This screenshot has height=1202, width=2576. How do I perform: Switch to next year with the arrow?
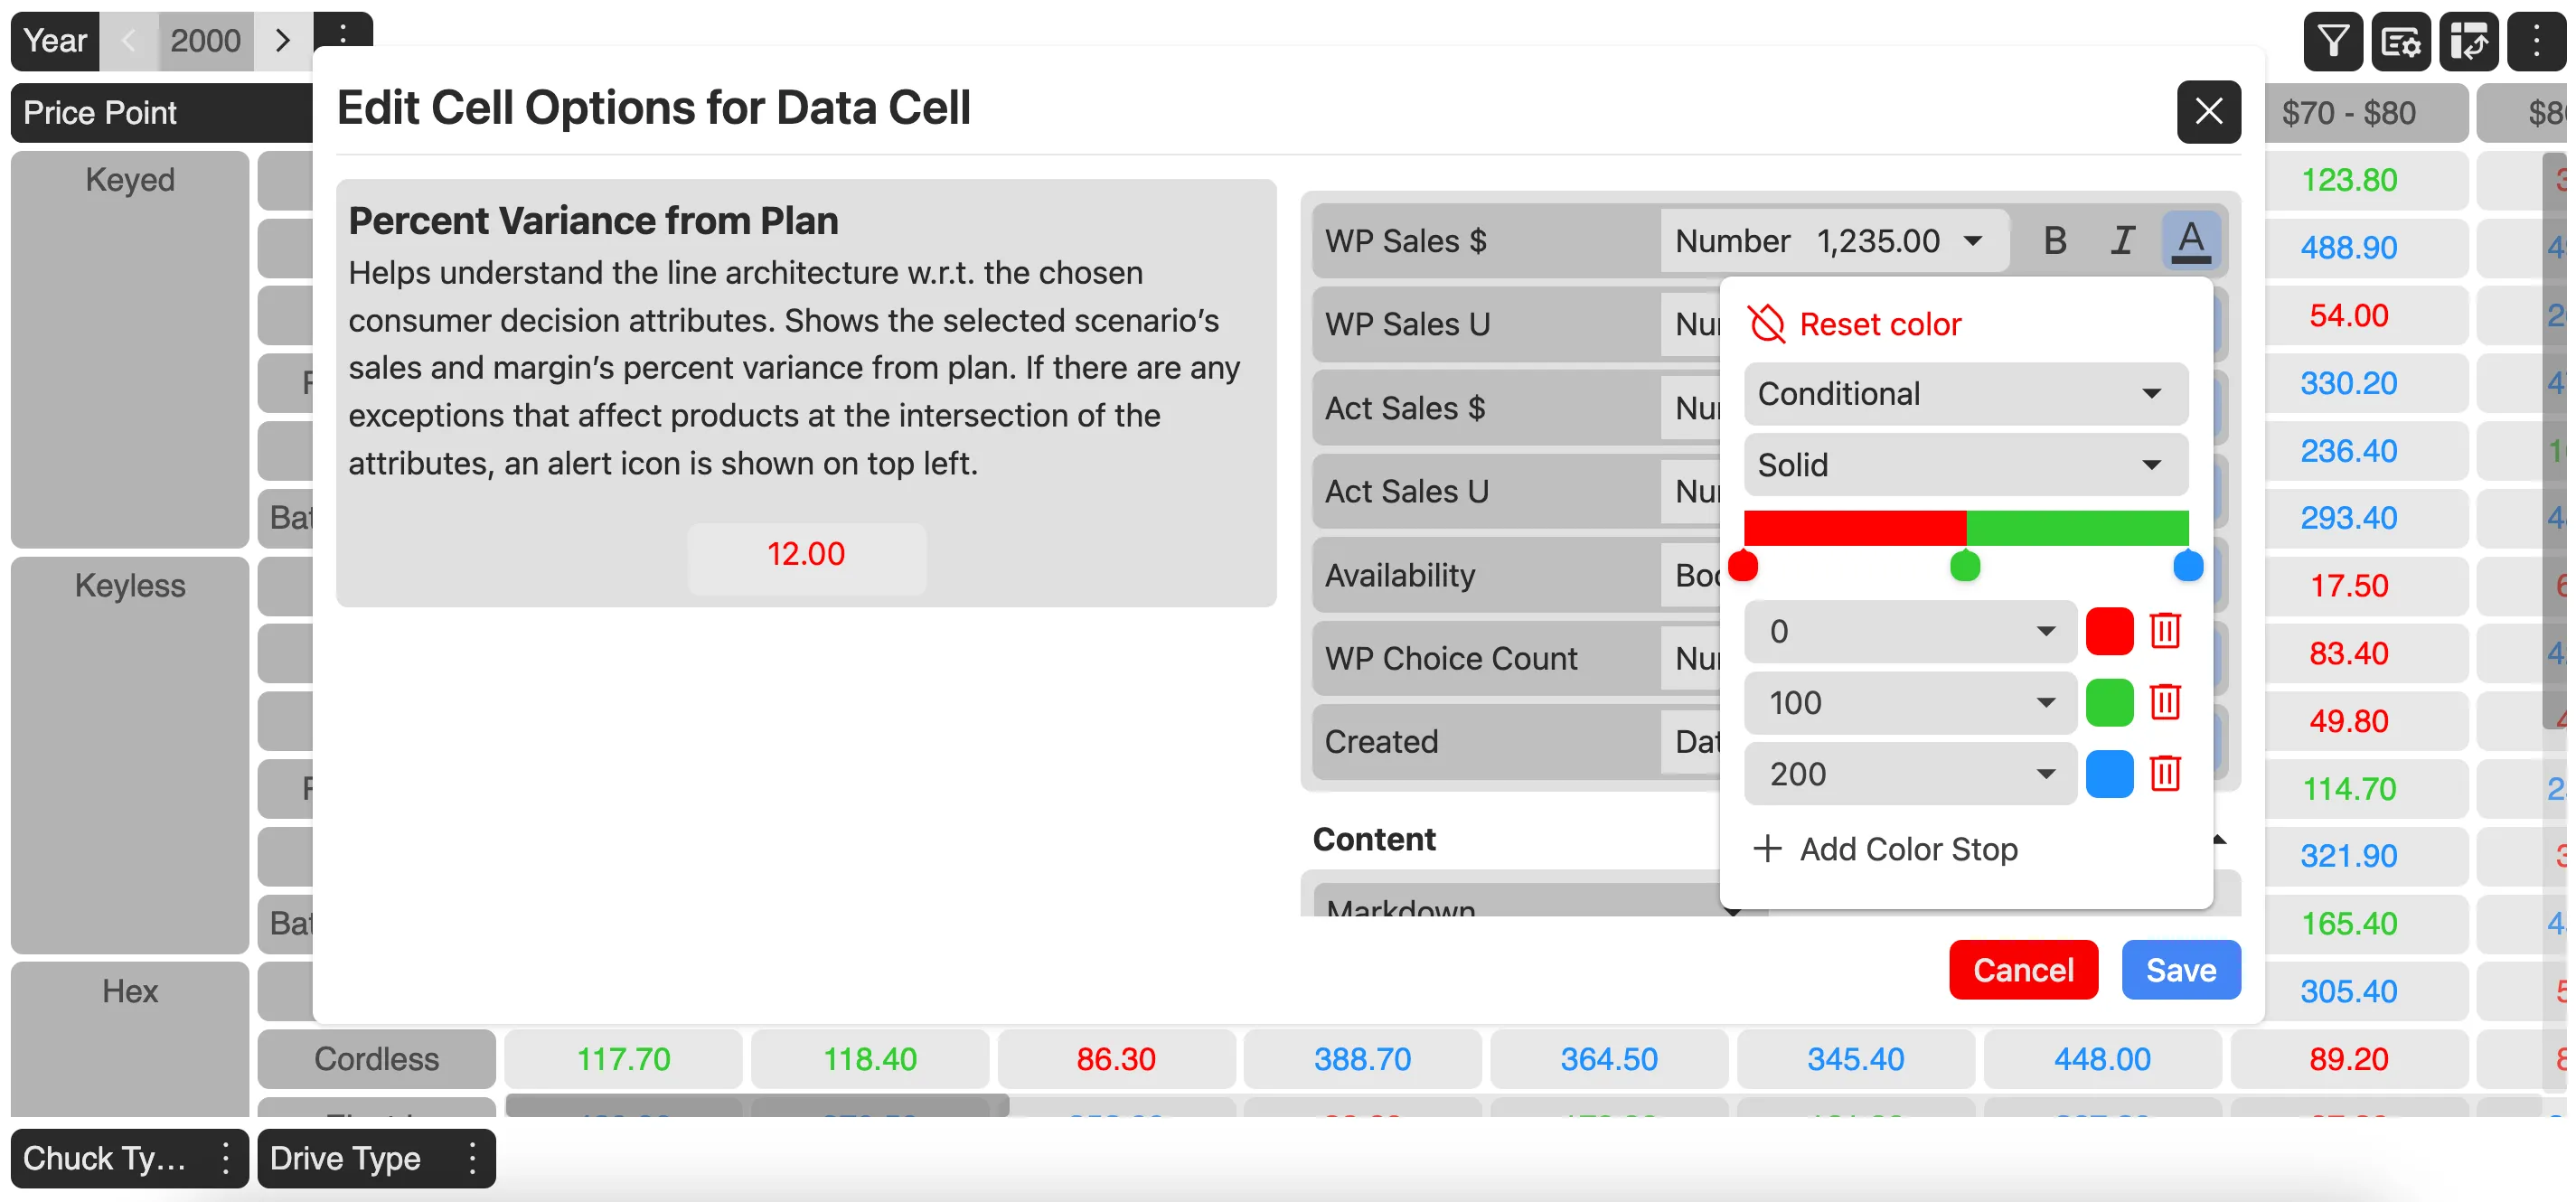pyautogui.click(x=284, y=40)
